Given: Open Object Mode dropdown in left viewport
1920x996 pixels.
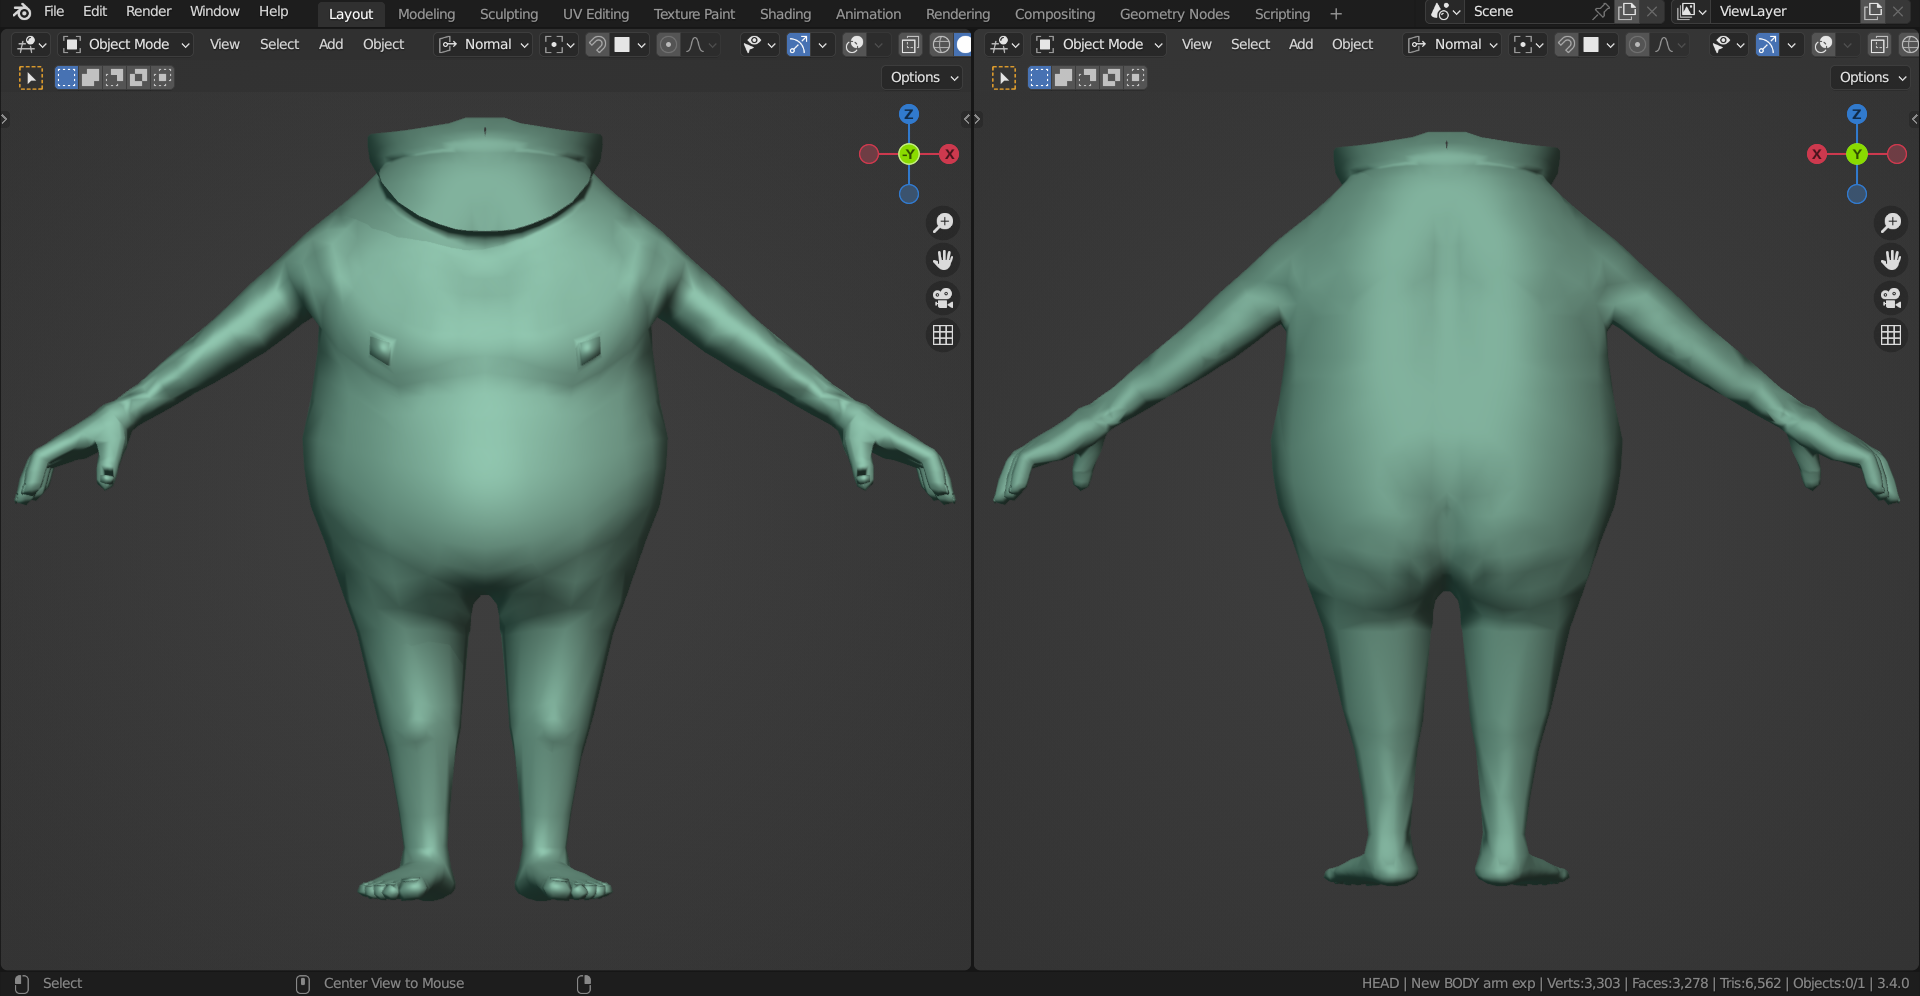Looking at the screenshot, I should pos(126,45).
